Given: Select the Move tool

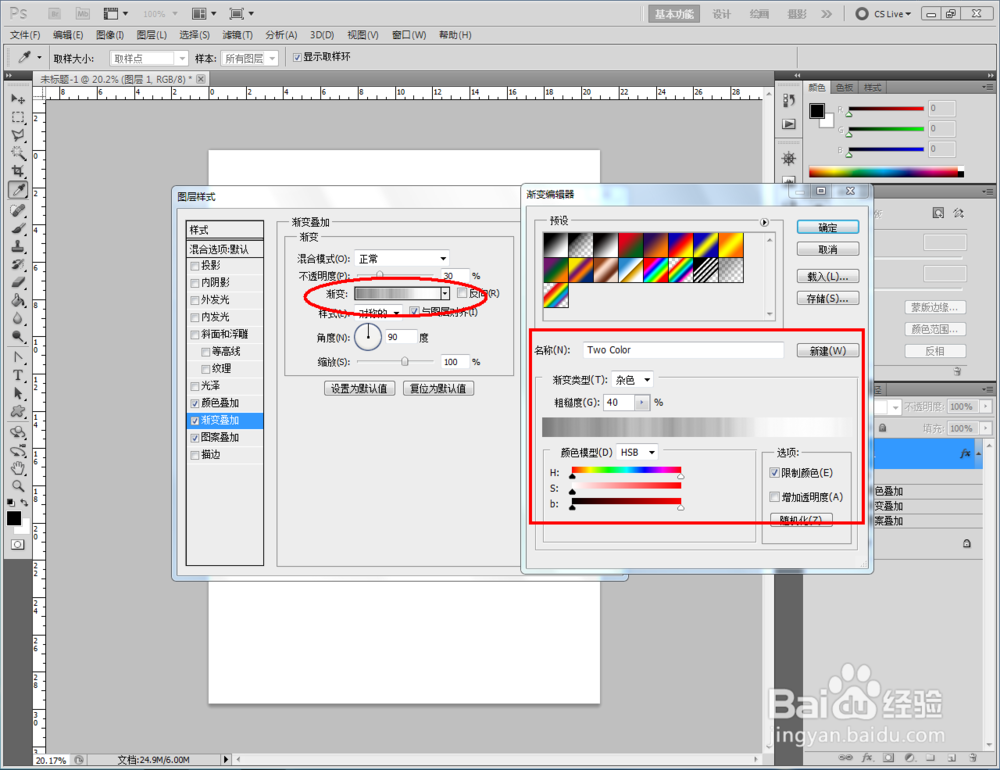Looking at the screenshot, I should point(18,99).
